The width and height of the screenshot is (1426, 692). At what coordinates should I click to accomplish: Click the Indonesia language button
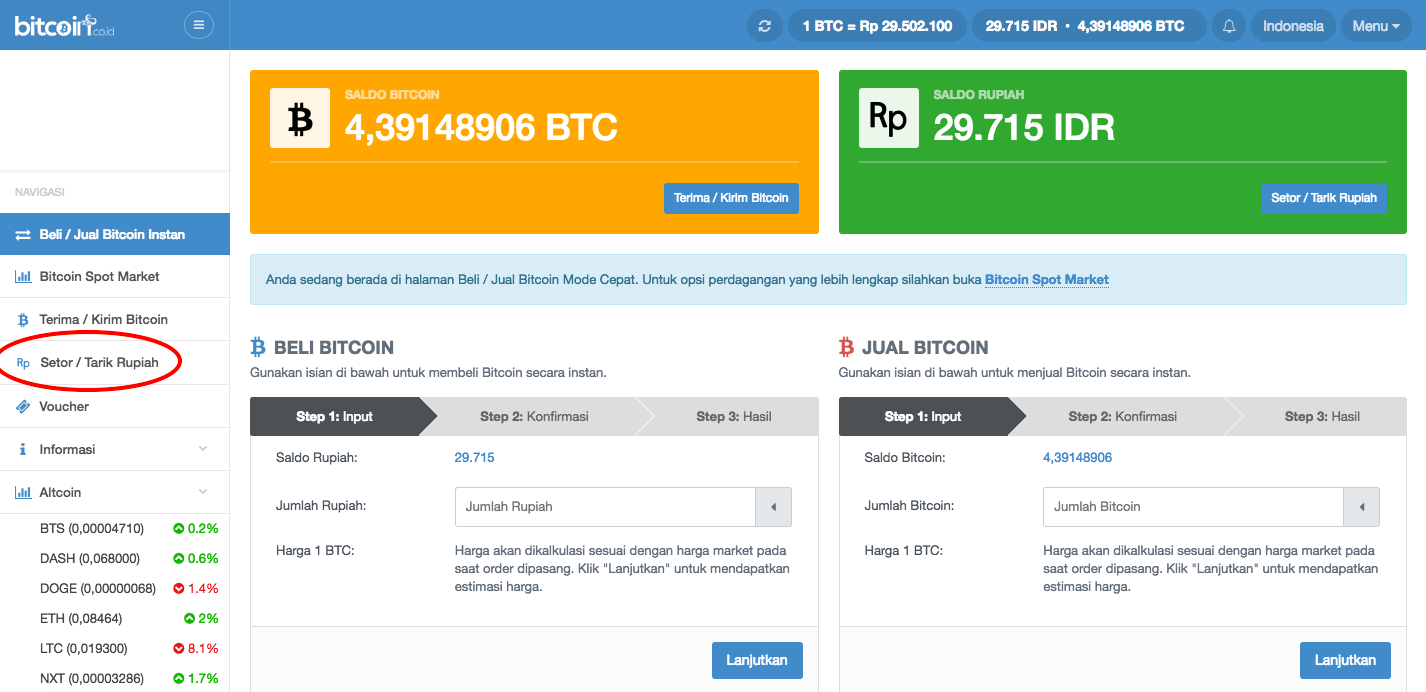coord(1293,26)
